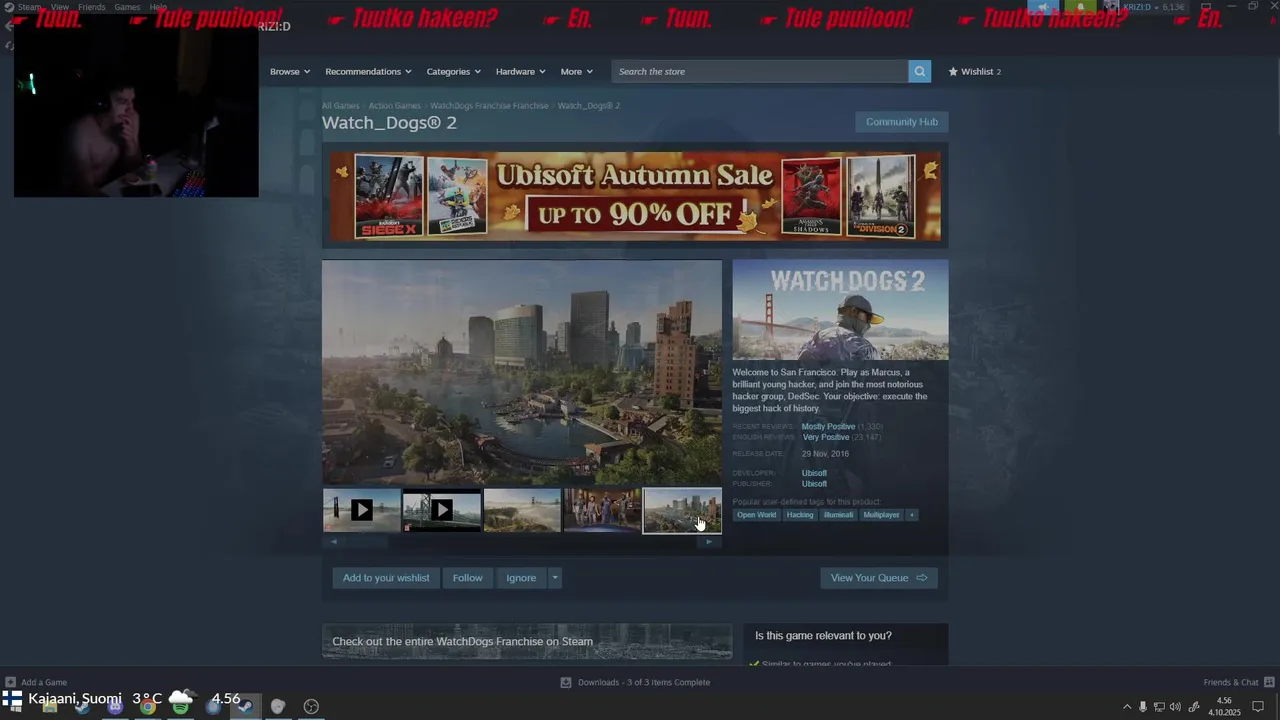Open Google Chrome from taskbar

click(x=148, y=706)
